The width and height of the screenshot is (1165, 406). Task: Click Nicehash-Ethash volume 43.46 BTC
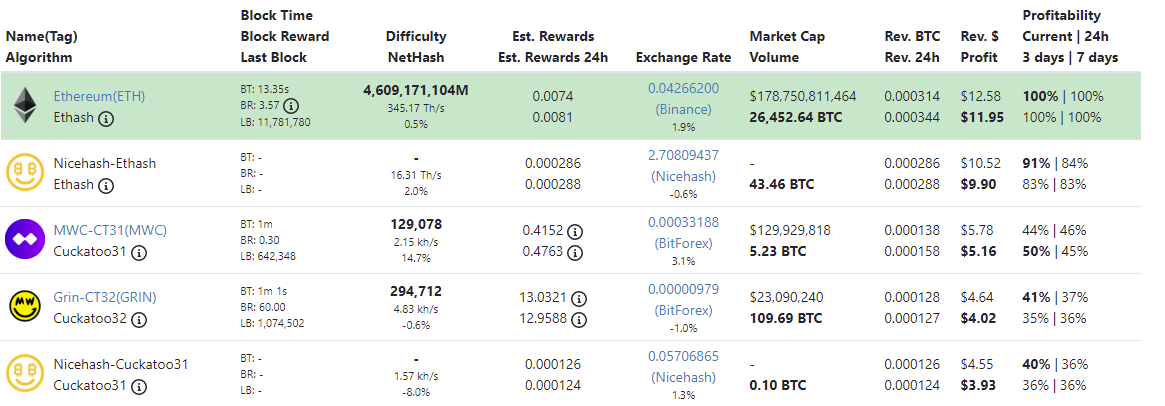(782, 184)
